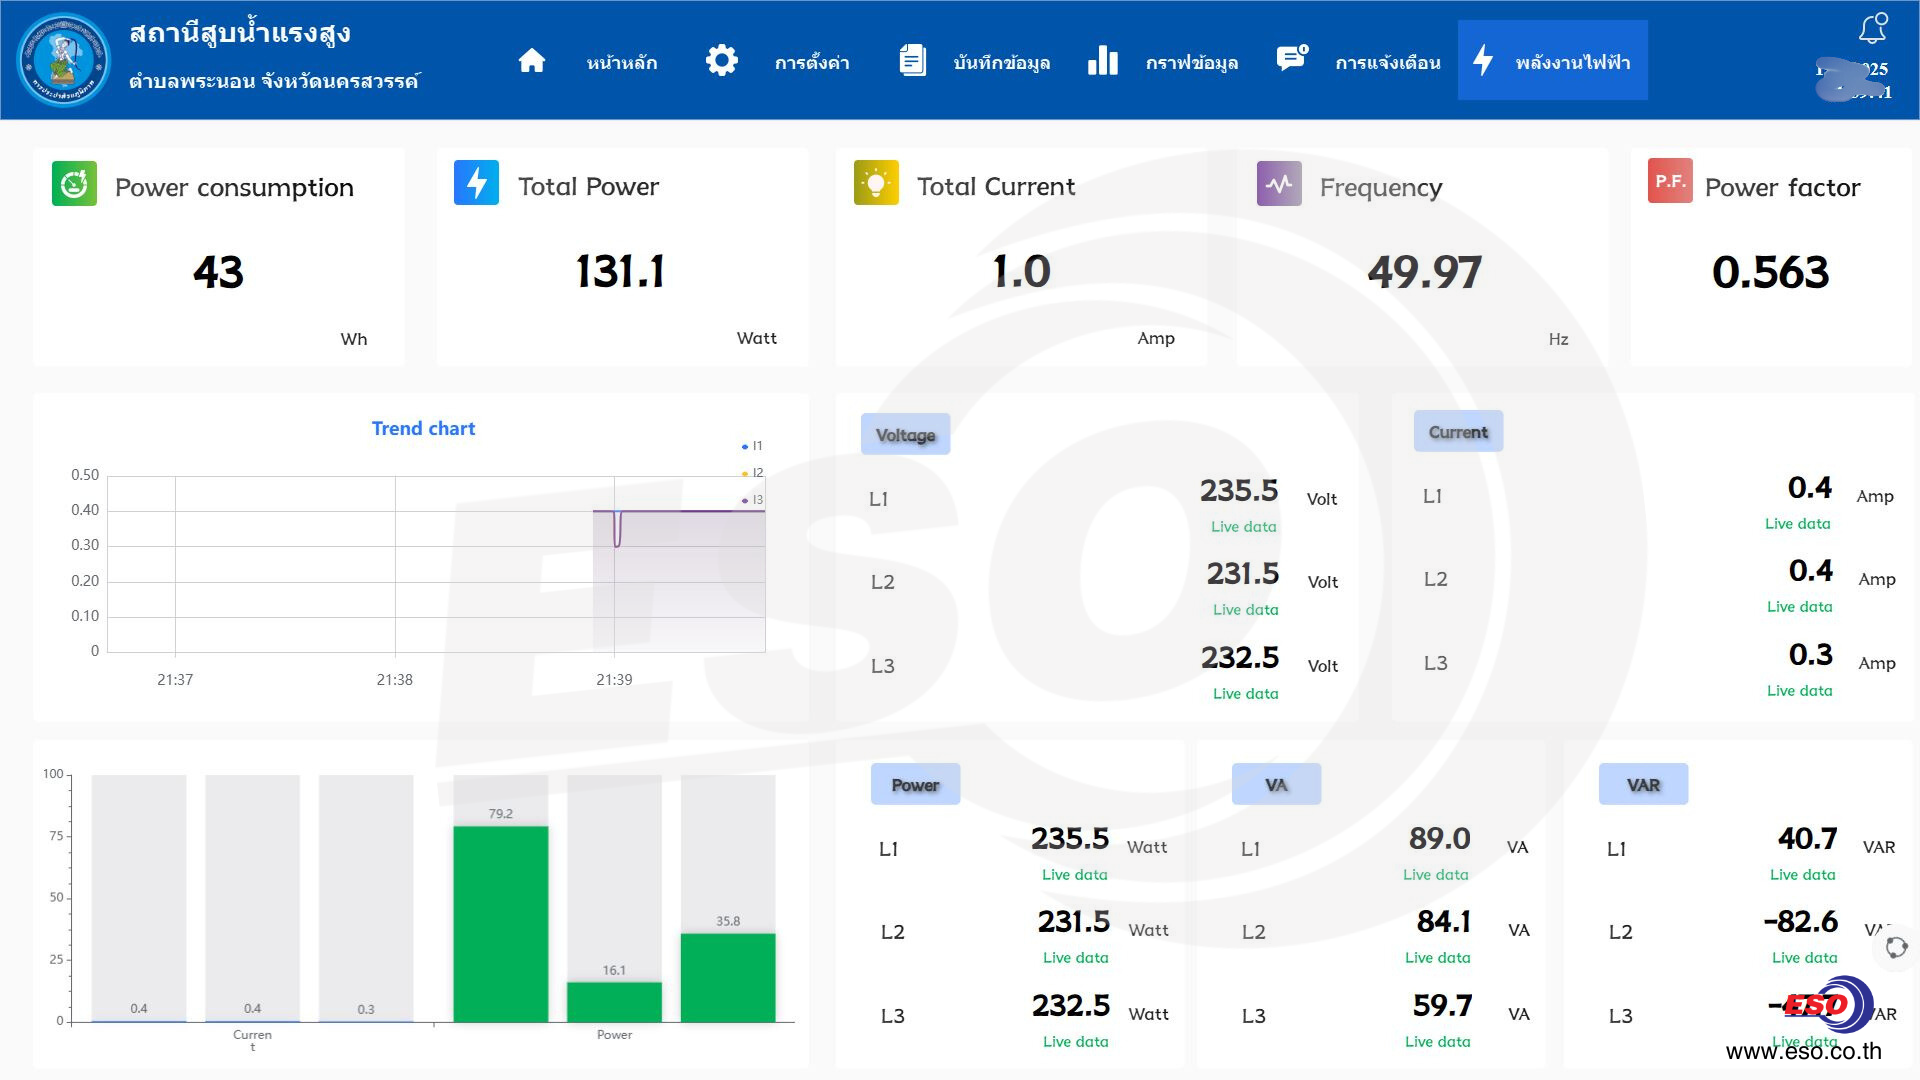Toggle I1 series in Trend chart legend
This screenshot has width=1920, height=1080.
click(752, 446)
